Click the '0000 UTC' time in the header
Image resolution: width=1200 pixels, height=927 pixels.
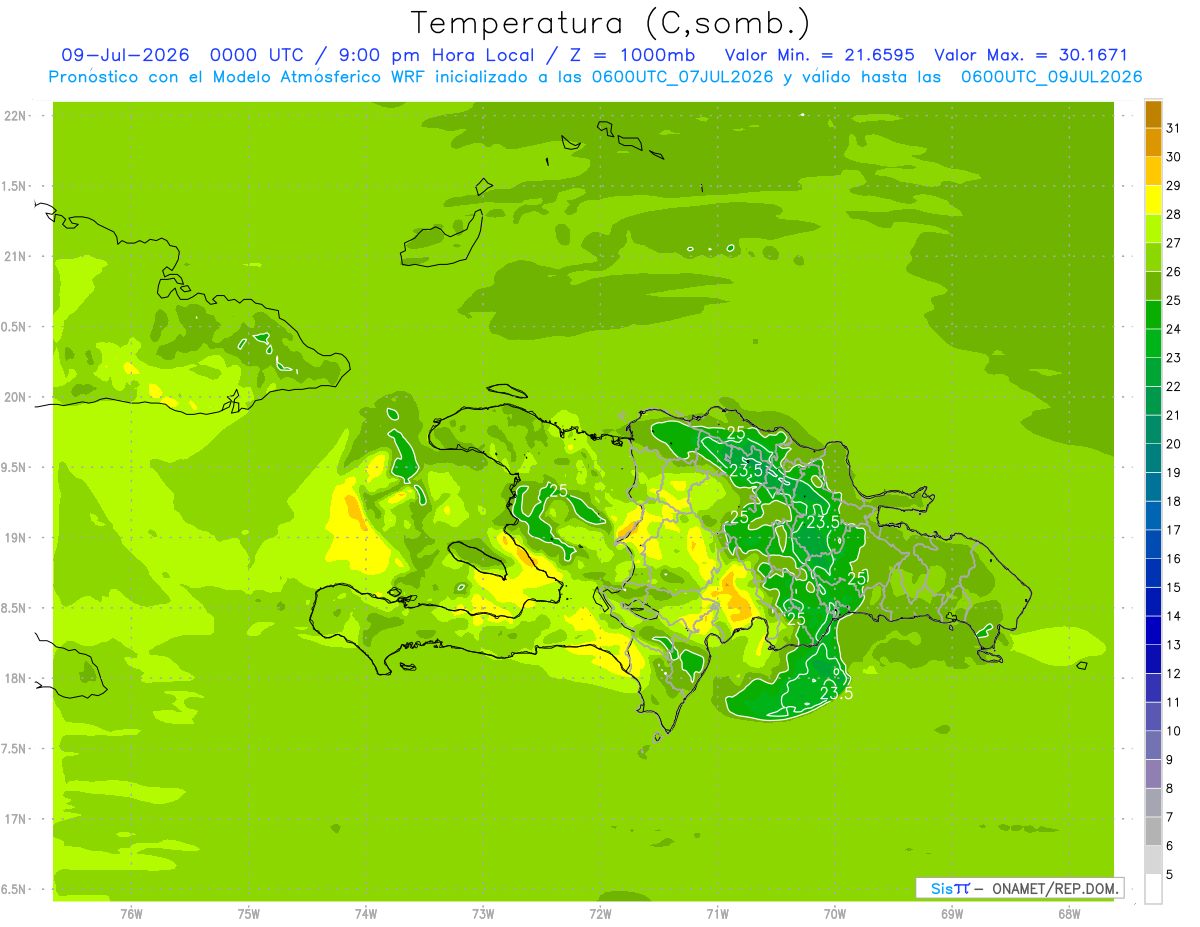point(257,55)
